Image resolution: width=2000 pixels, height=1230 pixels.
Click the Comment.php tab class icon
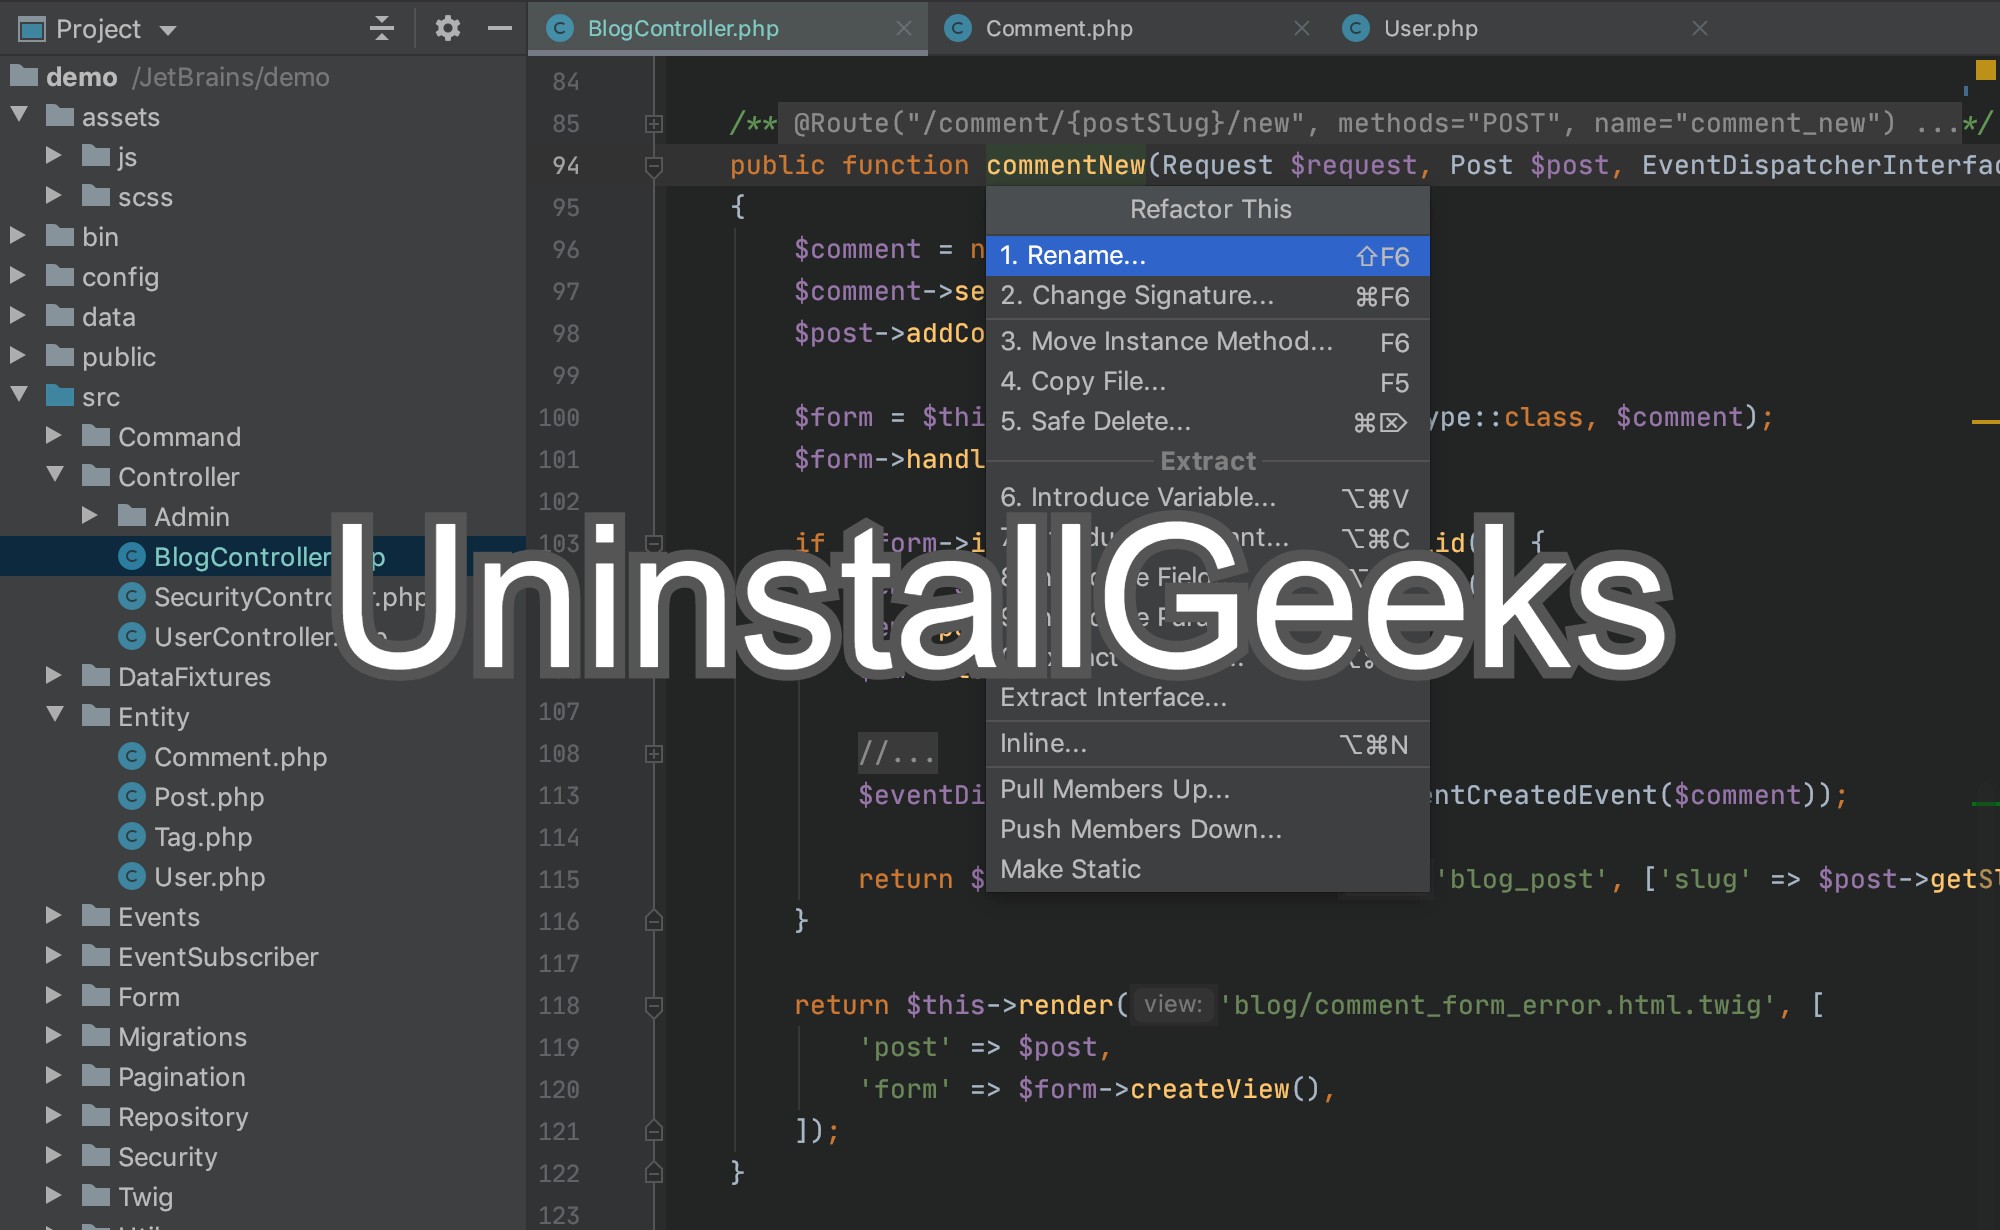(958, 28)
